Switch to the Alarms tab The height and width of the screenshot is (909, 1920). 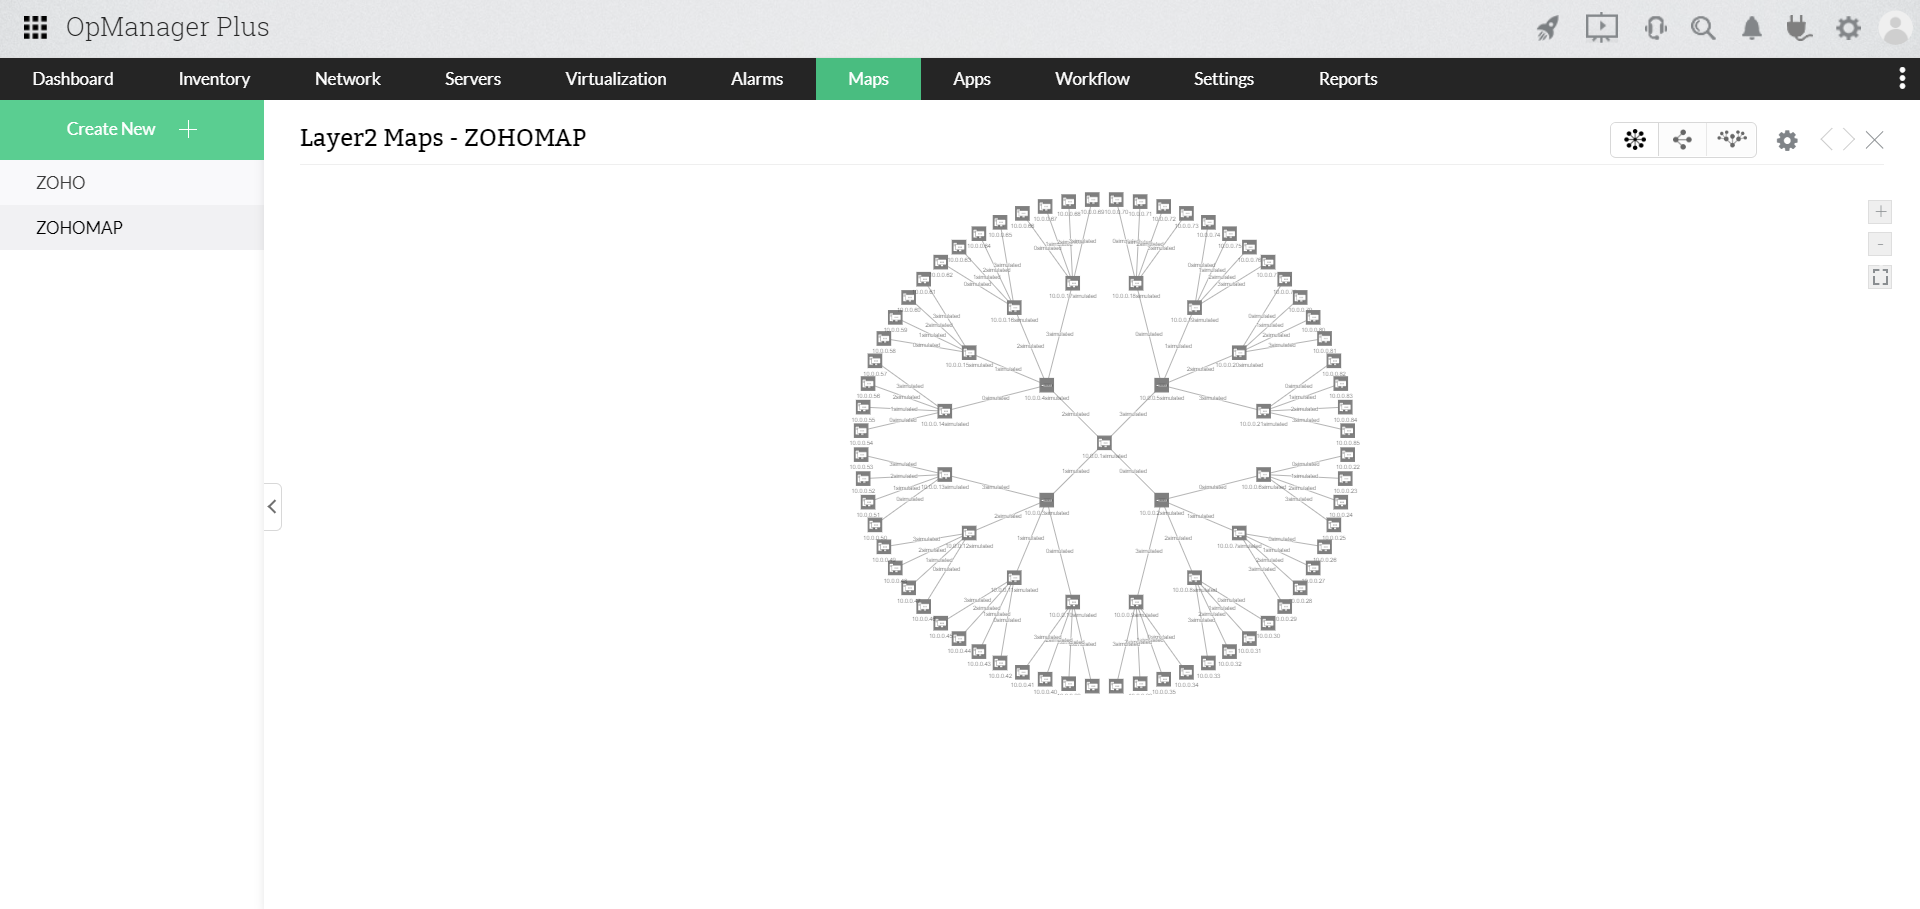[757, 78]
